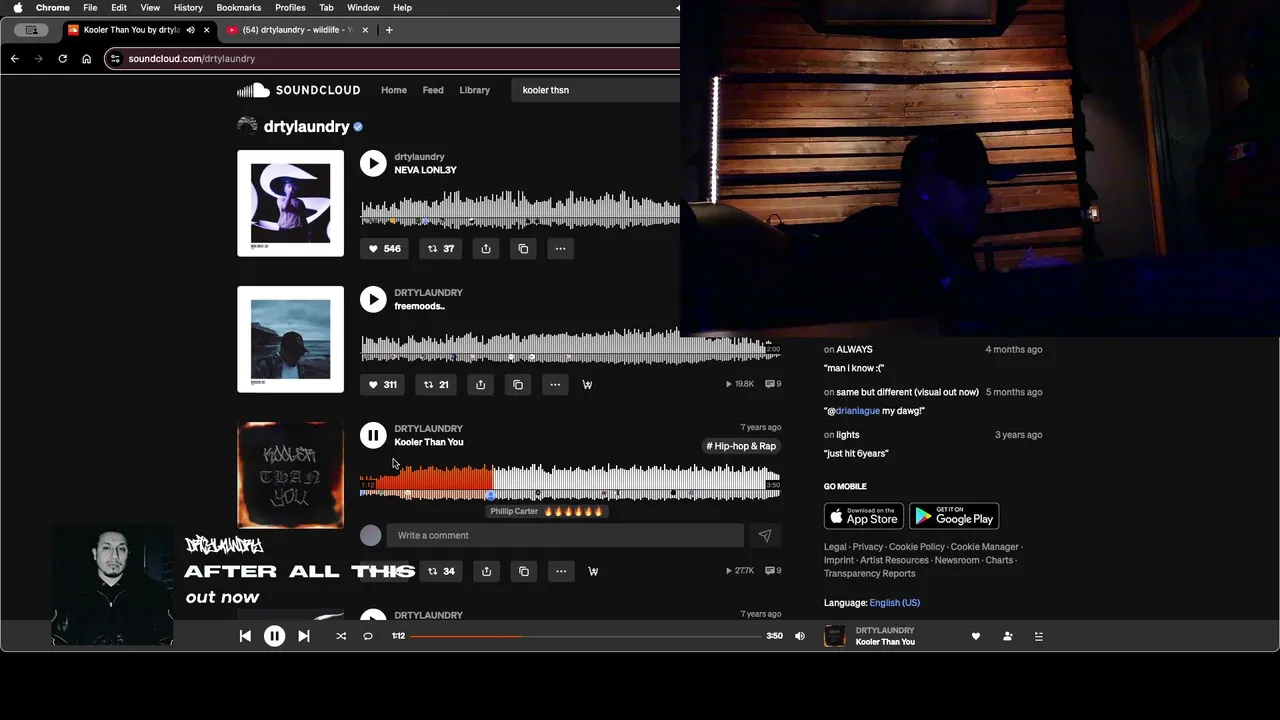Viewport: 1280px width, 720px height.
Task: Copy link for Kooler Than You
Action: [x=524, y=571]
